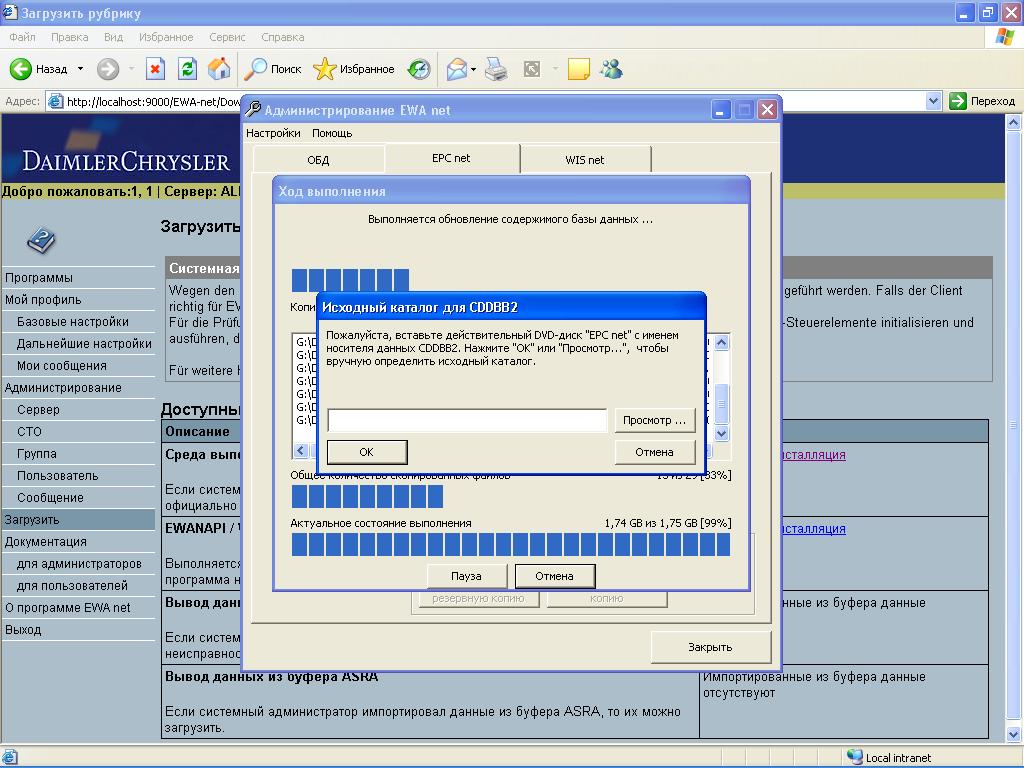
Task: Open Администрирование in the sidebar
Action: (63, 388)
